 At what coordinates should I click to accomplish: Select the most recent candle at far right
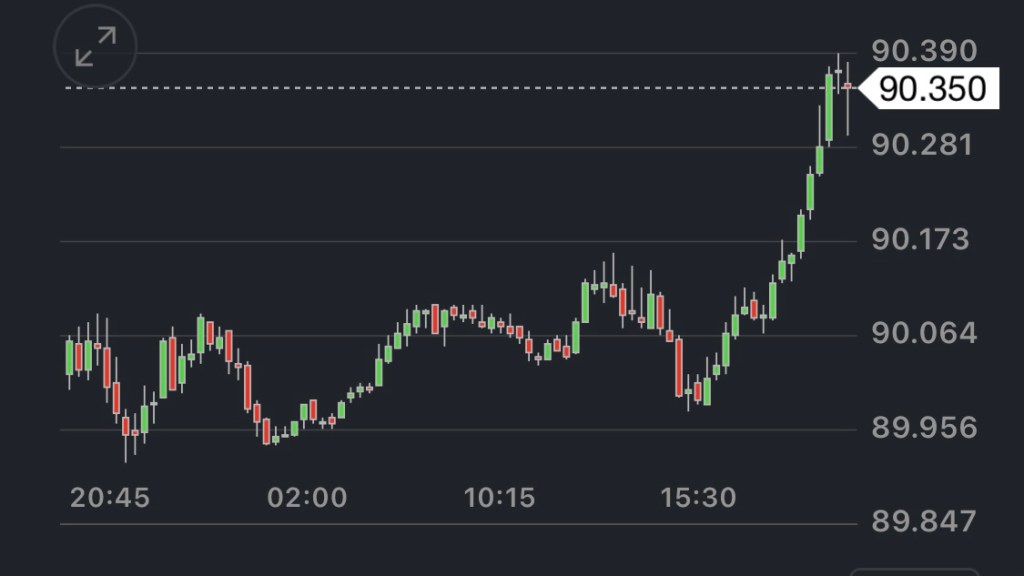[x=848, y=88]
